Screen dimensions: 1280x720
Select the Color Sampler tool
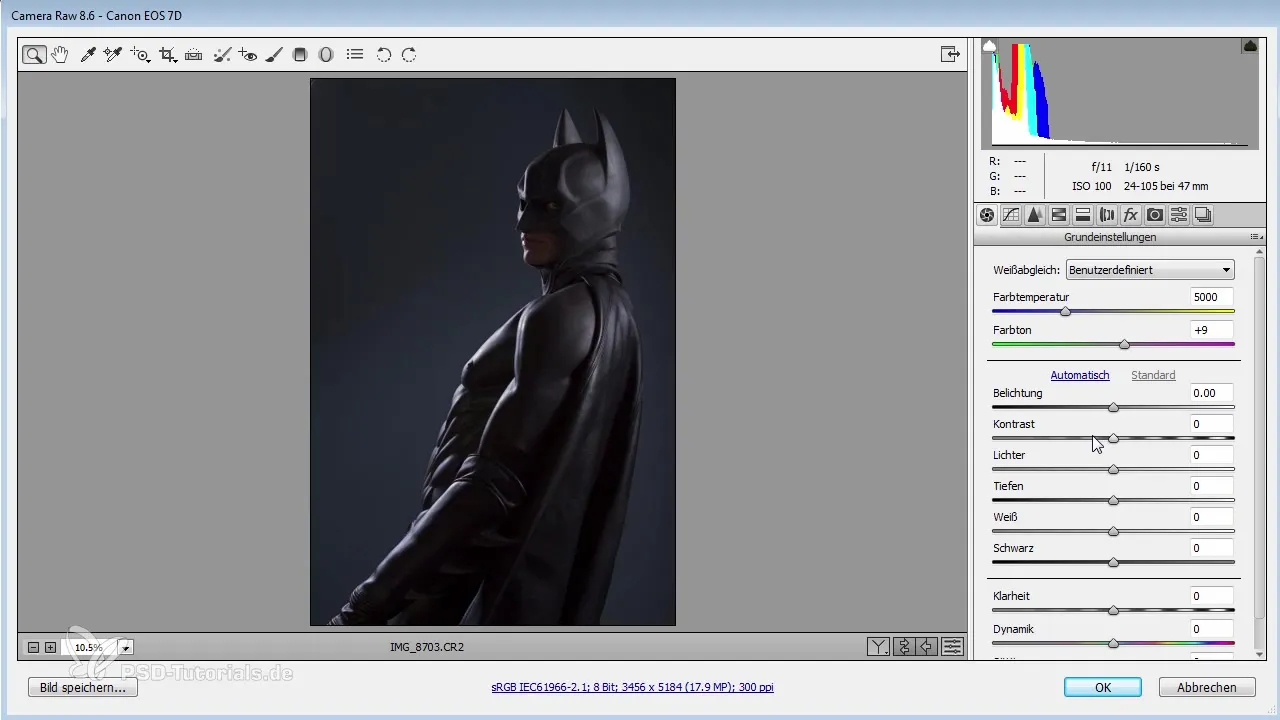coord(113,55)
